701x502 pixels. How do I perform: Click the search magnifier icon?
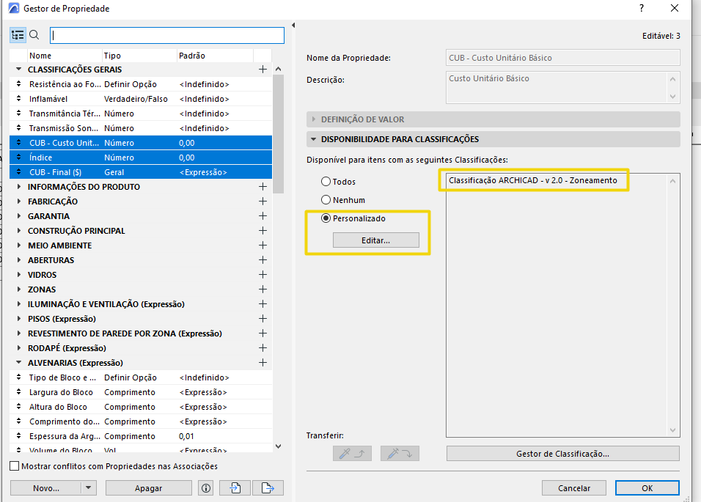(34, 35)
